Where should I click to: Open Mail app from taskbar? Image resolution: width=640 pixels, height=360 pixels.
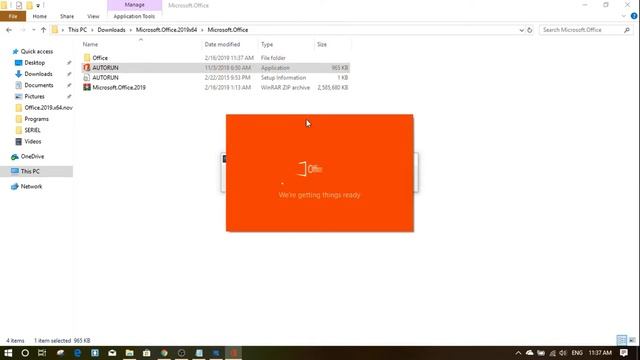[x=112, y=353]
